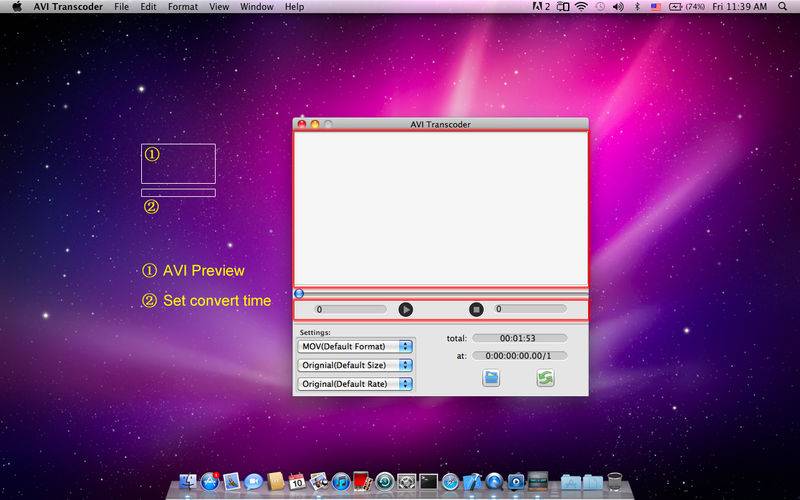Open the brown box icon in dock

pyautogui.click(x=275, y=481)
